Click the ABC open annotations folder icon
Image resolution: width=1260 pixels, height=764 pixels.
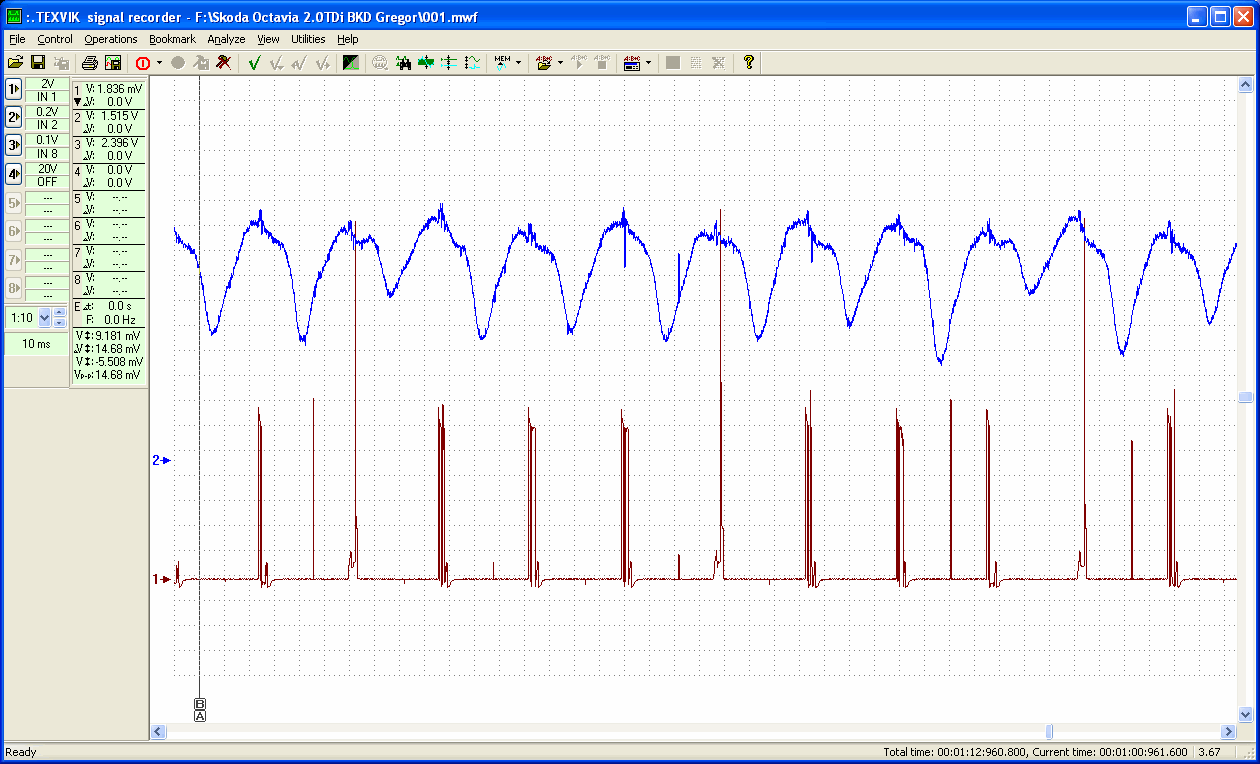click(x=544, y=63)
